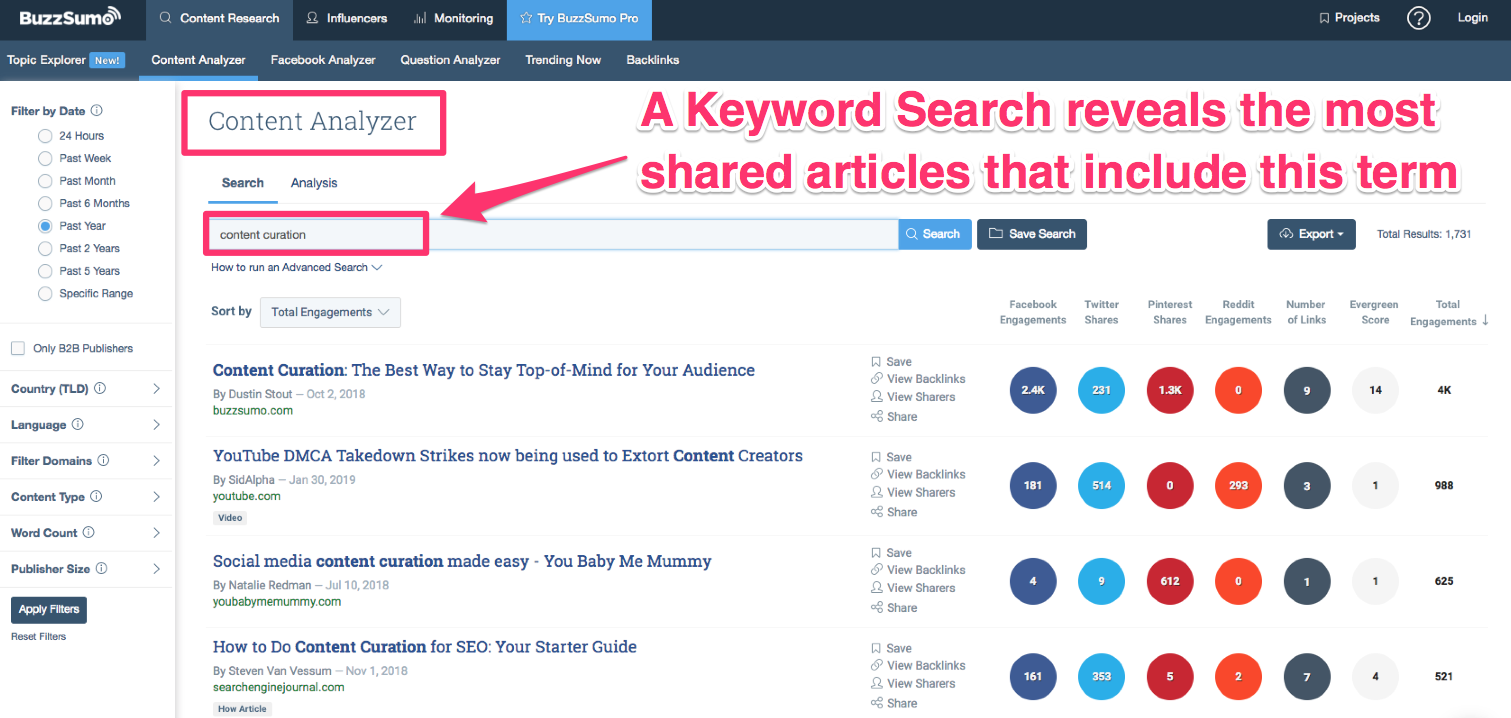Open the Backlinks tab

[653, 60]
